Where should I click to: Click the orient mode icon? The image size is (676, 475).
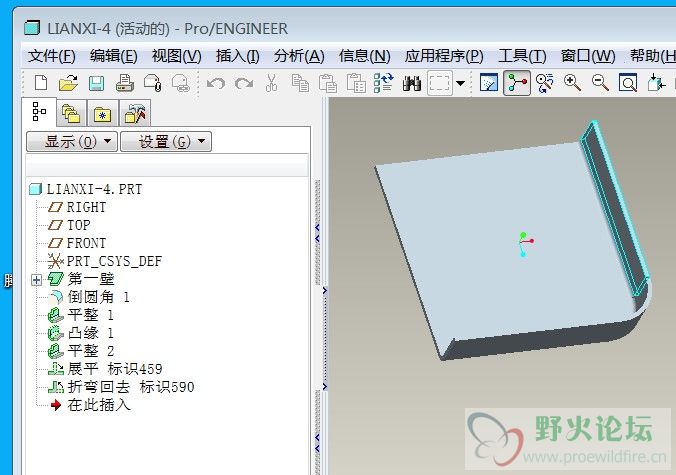[x=545, y=83]
